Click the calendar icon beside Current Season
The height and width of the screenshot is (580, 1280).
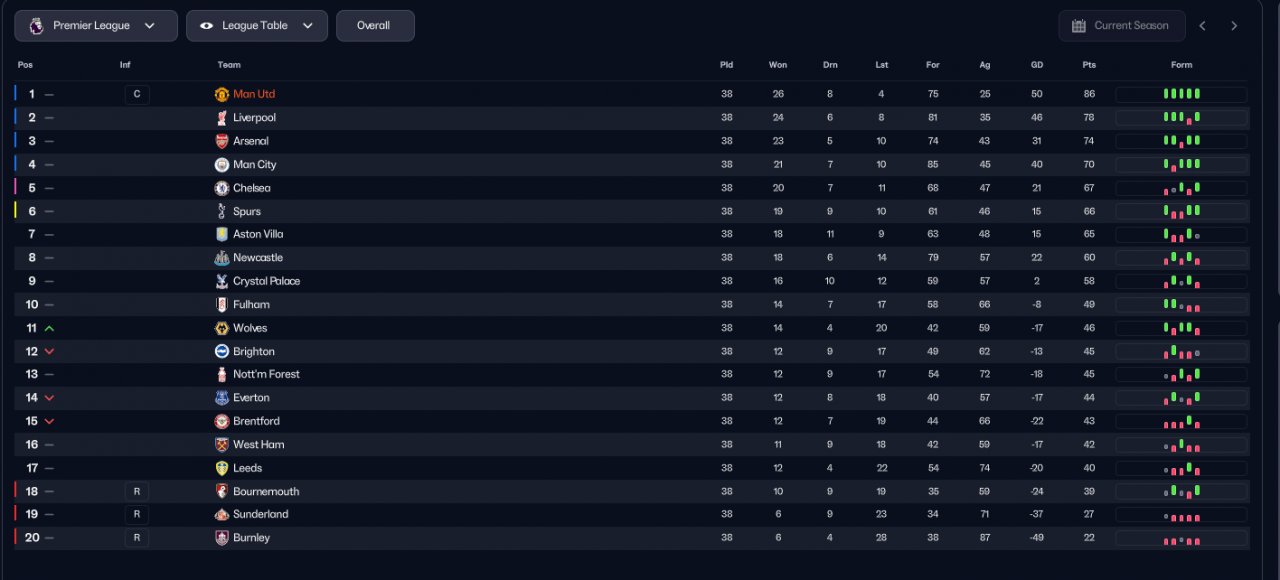(1079, 26)
